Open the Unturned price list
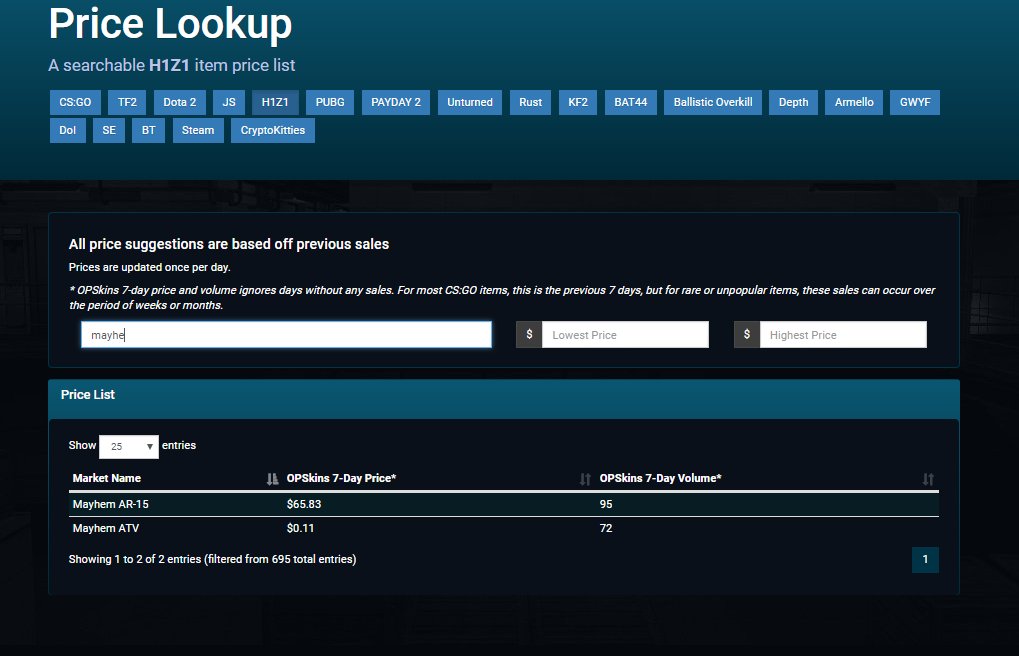Image resolution: width=1019 pixels, height=656 pixels. coord(470,102)
